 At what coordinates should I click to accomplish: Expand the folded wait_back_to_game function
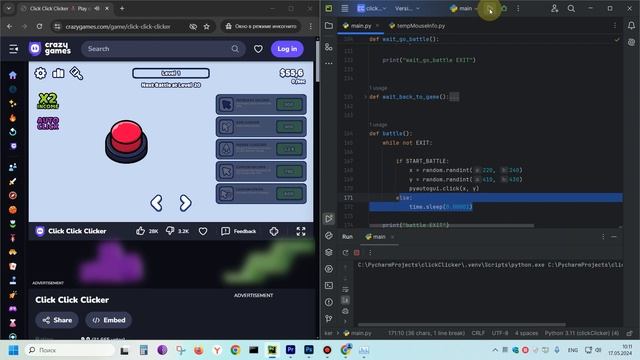click(x=366, y=97)
